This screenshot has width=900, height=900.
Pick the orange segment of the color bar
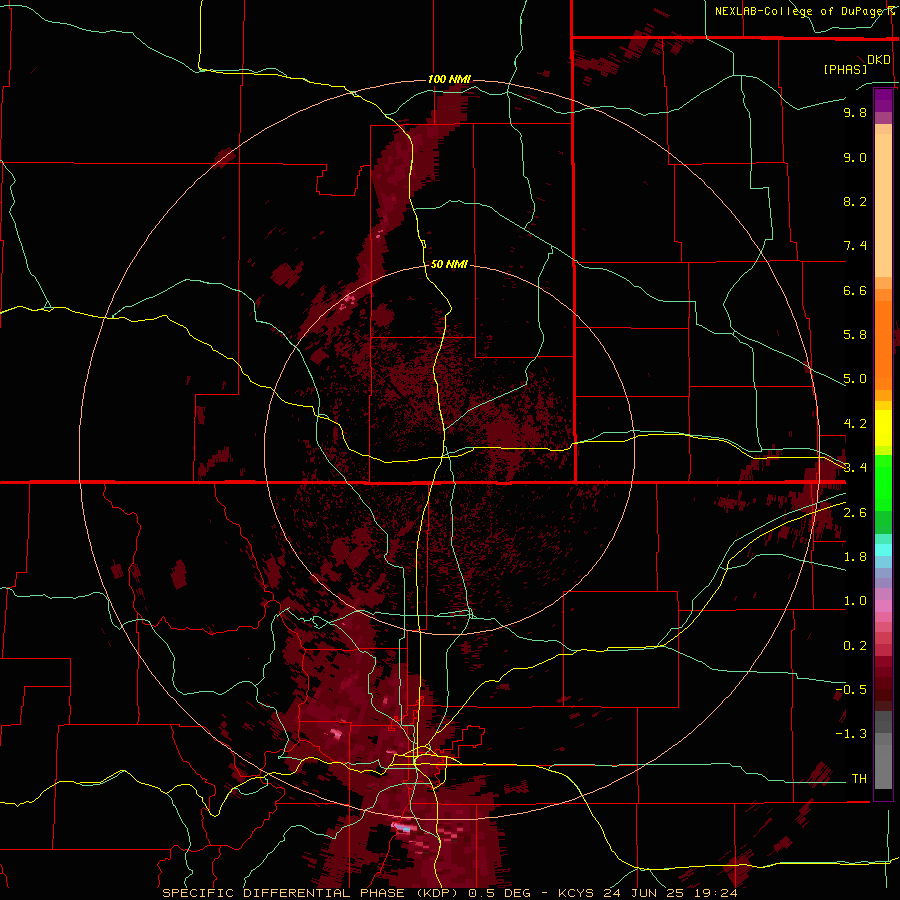tap(883, 344)
